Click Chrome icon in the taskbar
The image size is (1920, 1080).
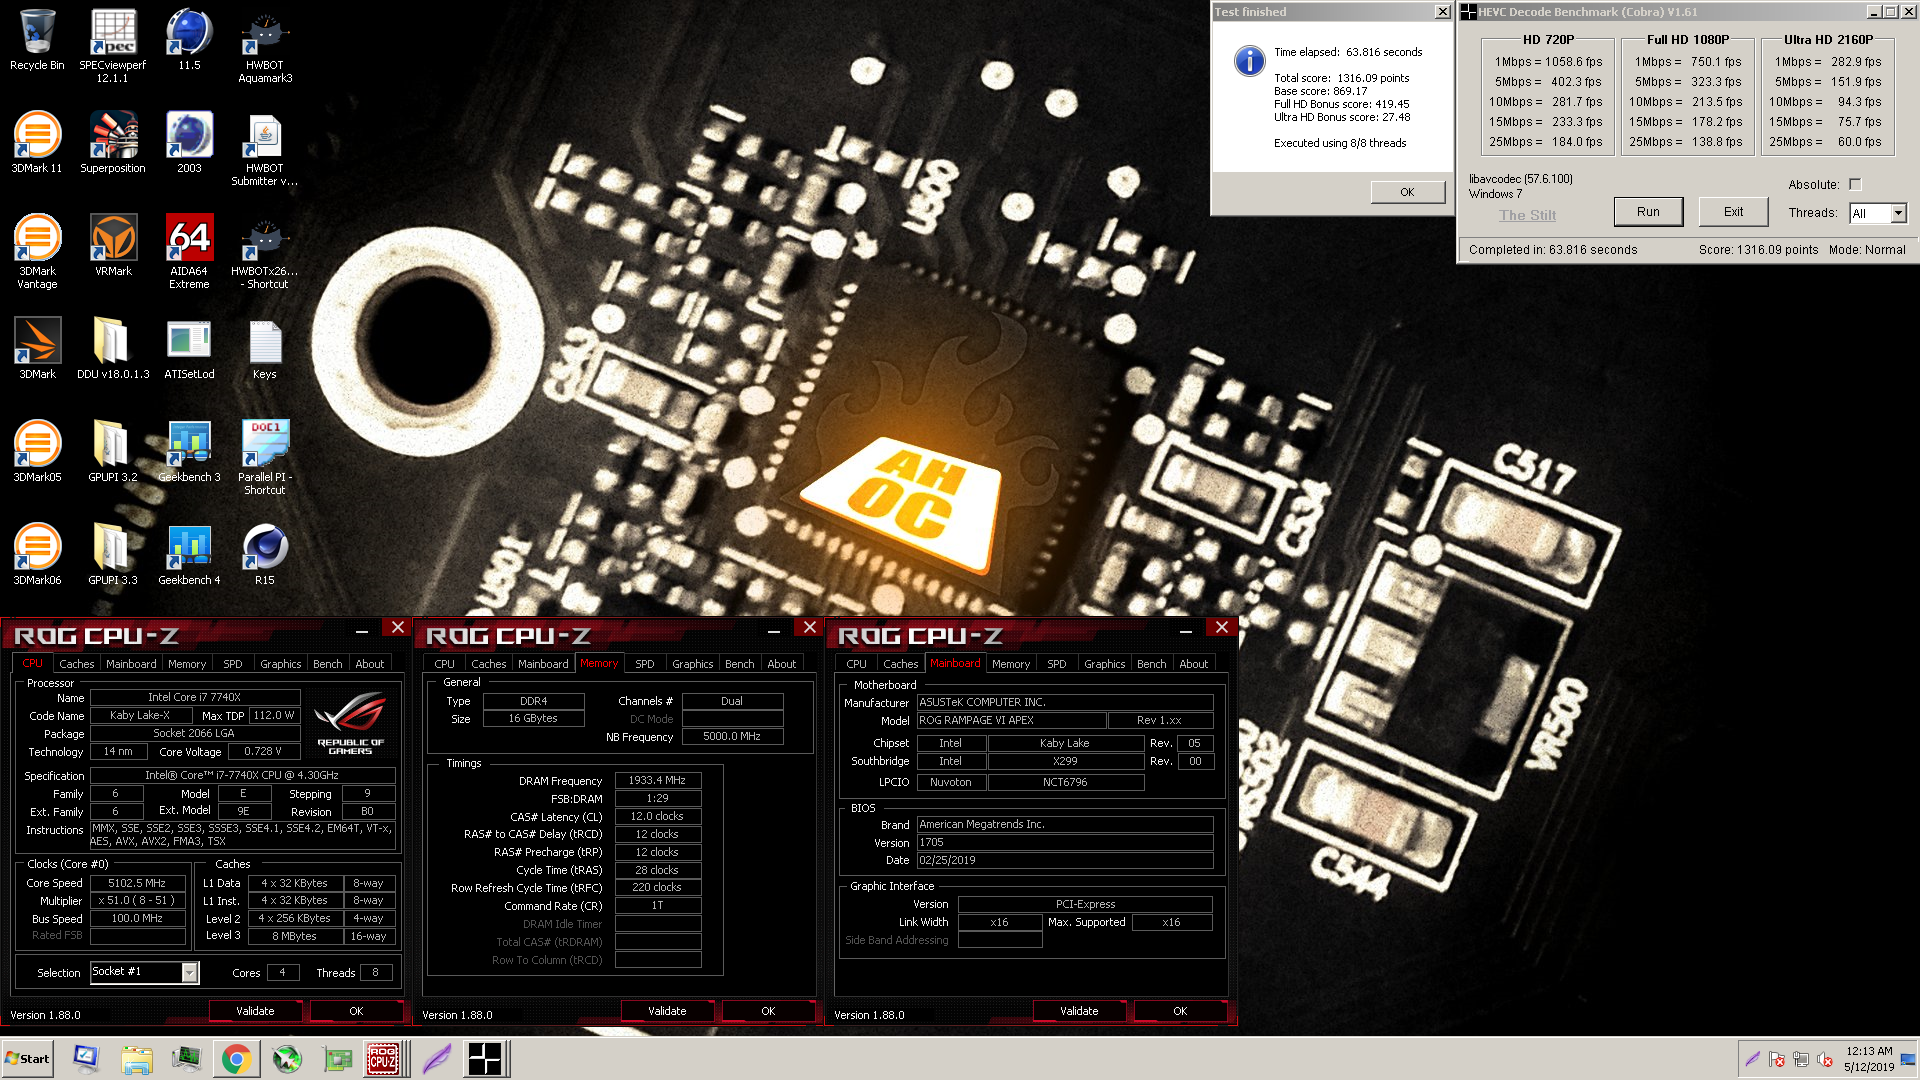point(236,1059)
